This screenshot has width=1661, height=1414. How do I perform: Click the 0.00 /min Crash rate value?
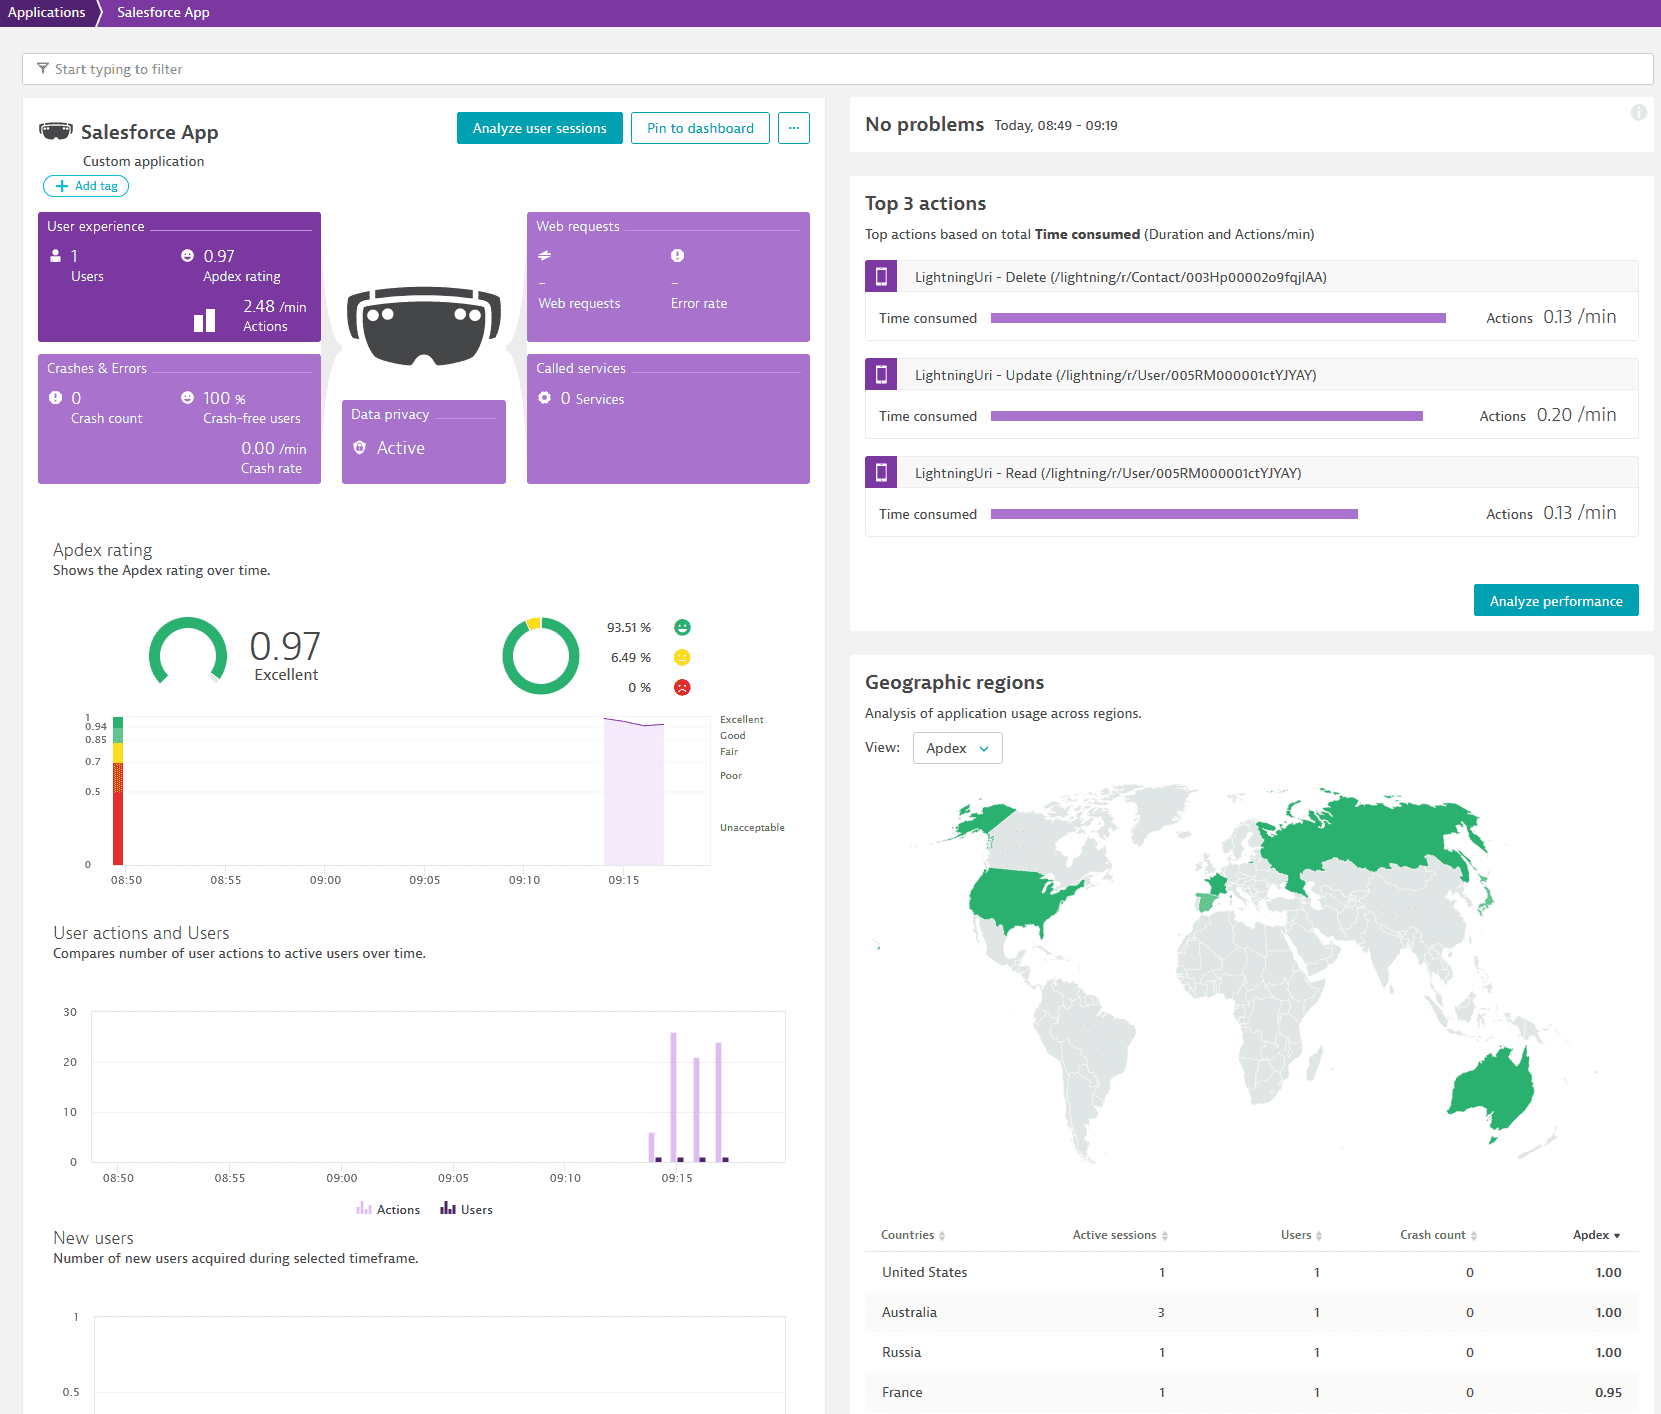pos(273,449)
